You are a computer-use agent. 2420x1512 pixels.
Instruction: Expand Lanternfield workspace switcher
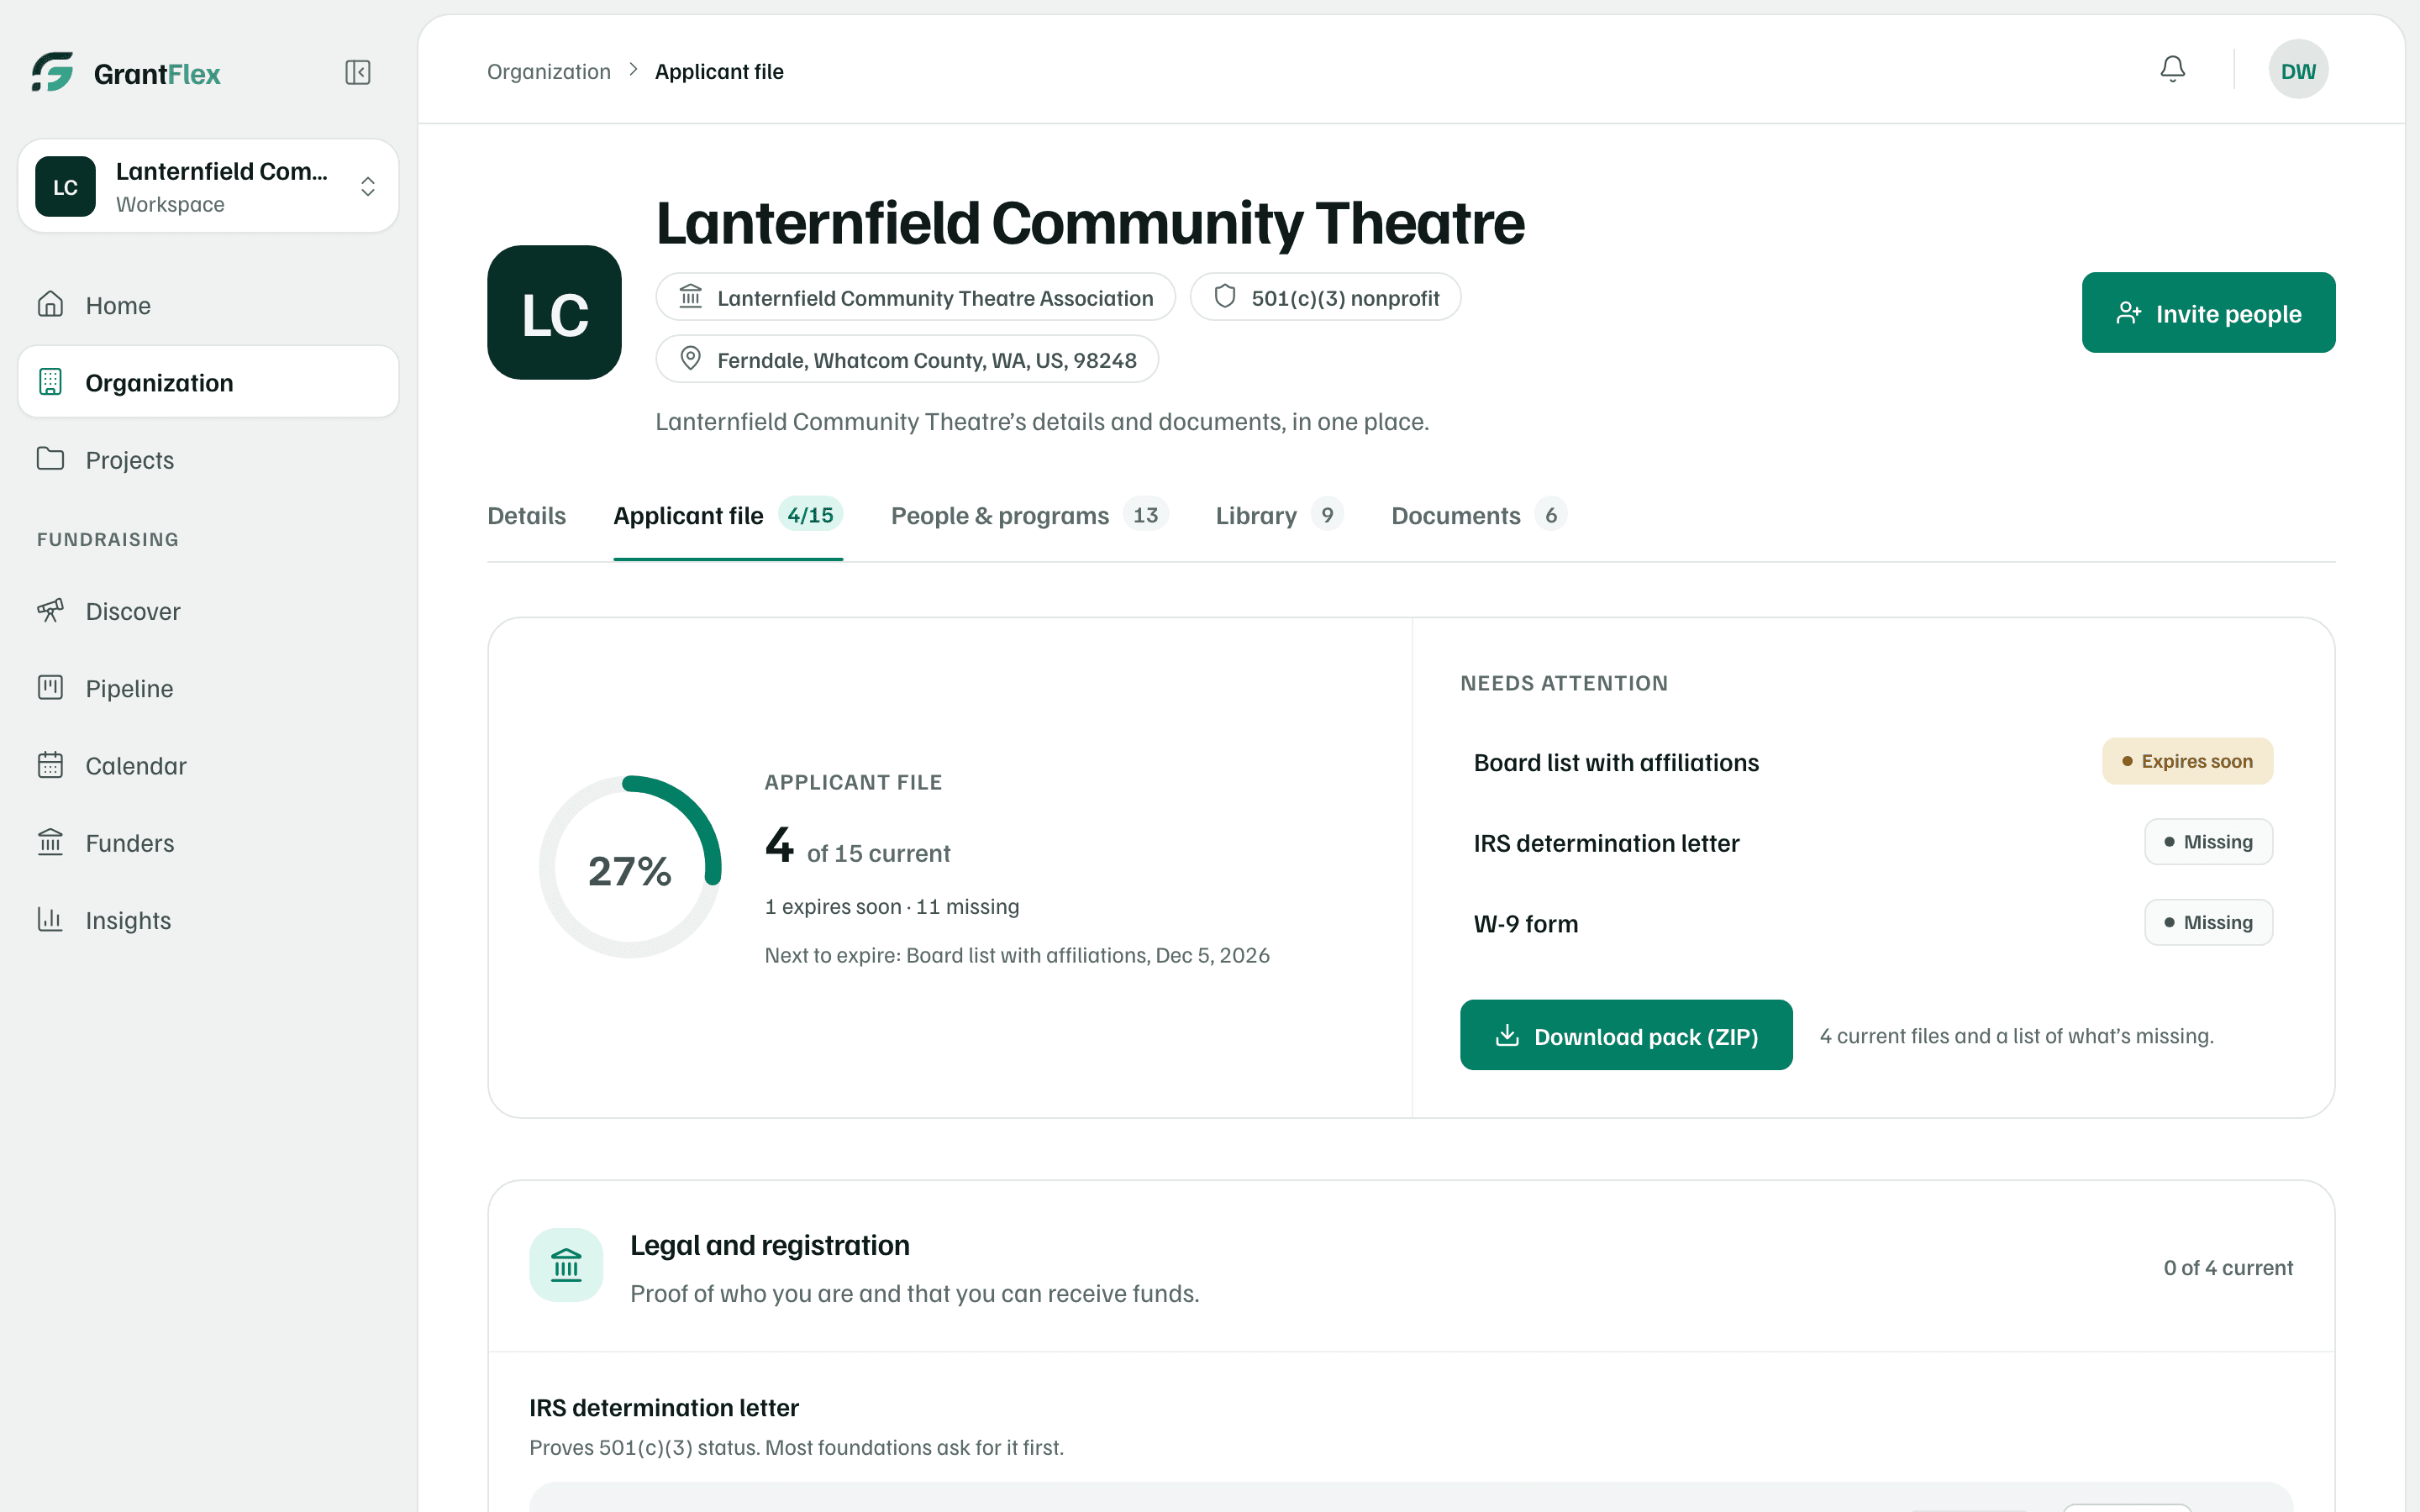[x=208, y=186]
